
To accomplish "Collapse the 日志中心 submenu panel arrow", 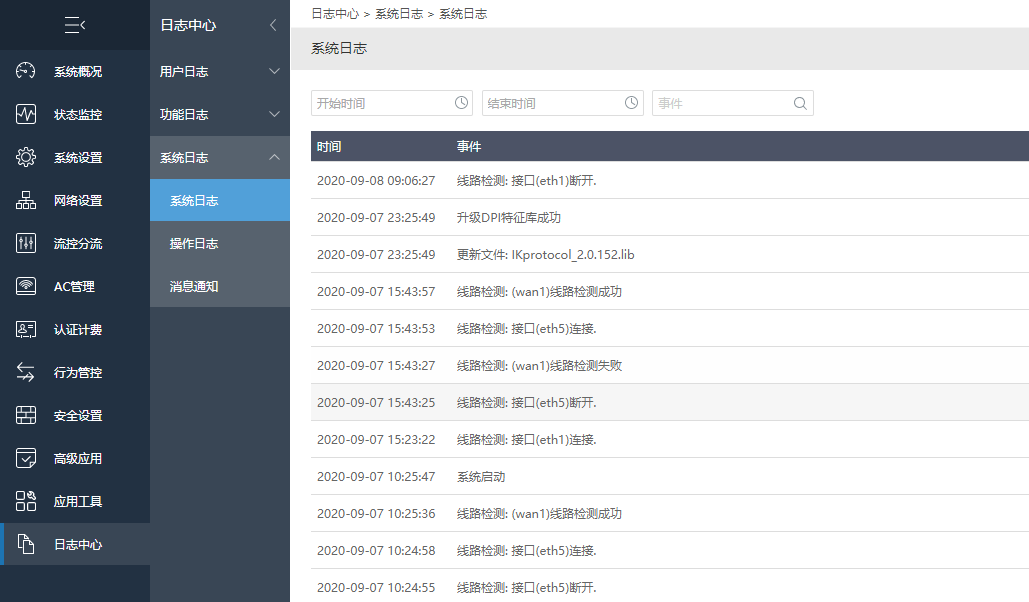I will click(x=273, y=25).
